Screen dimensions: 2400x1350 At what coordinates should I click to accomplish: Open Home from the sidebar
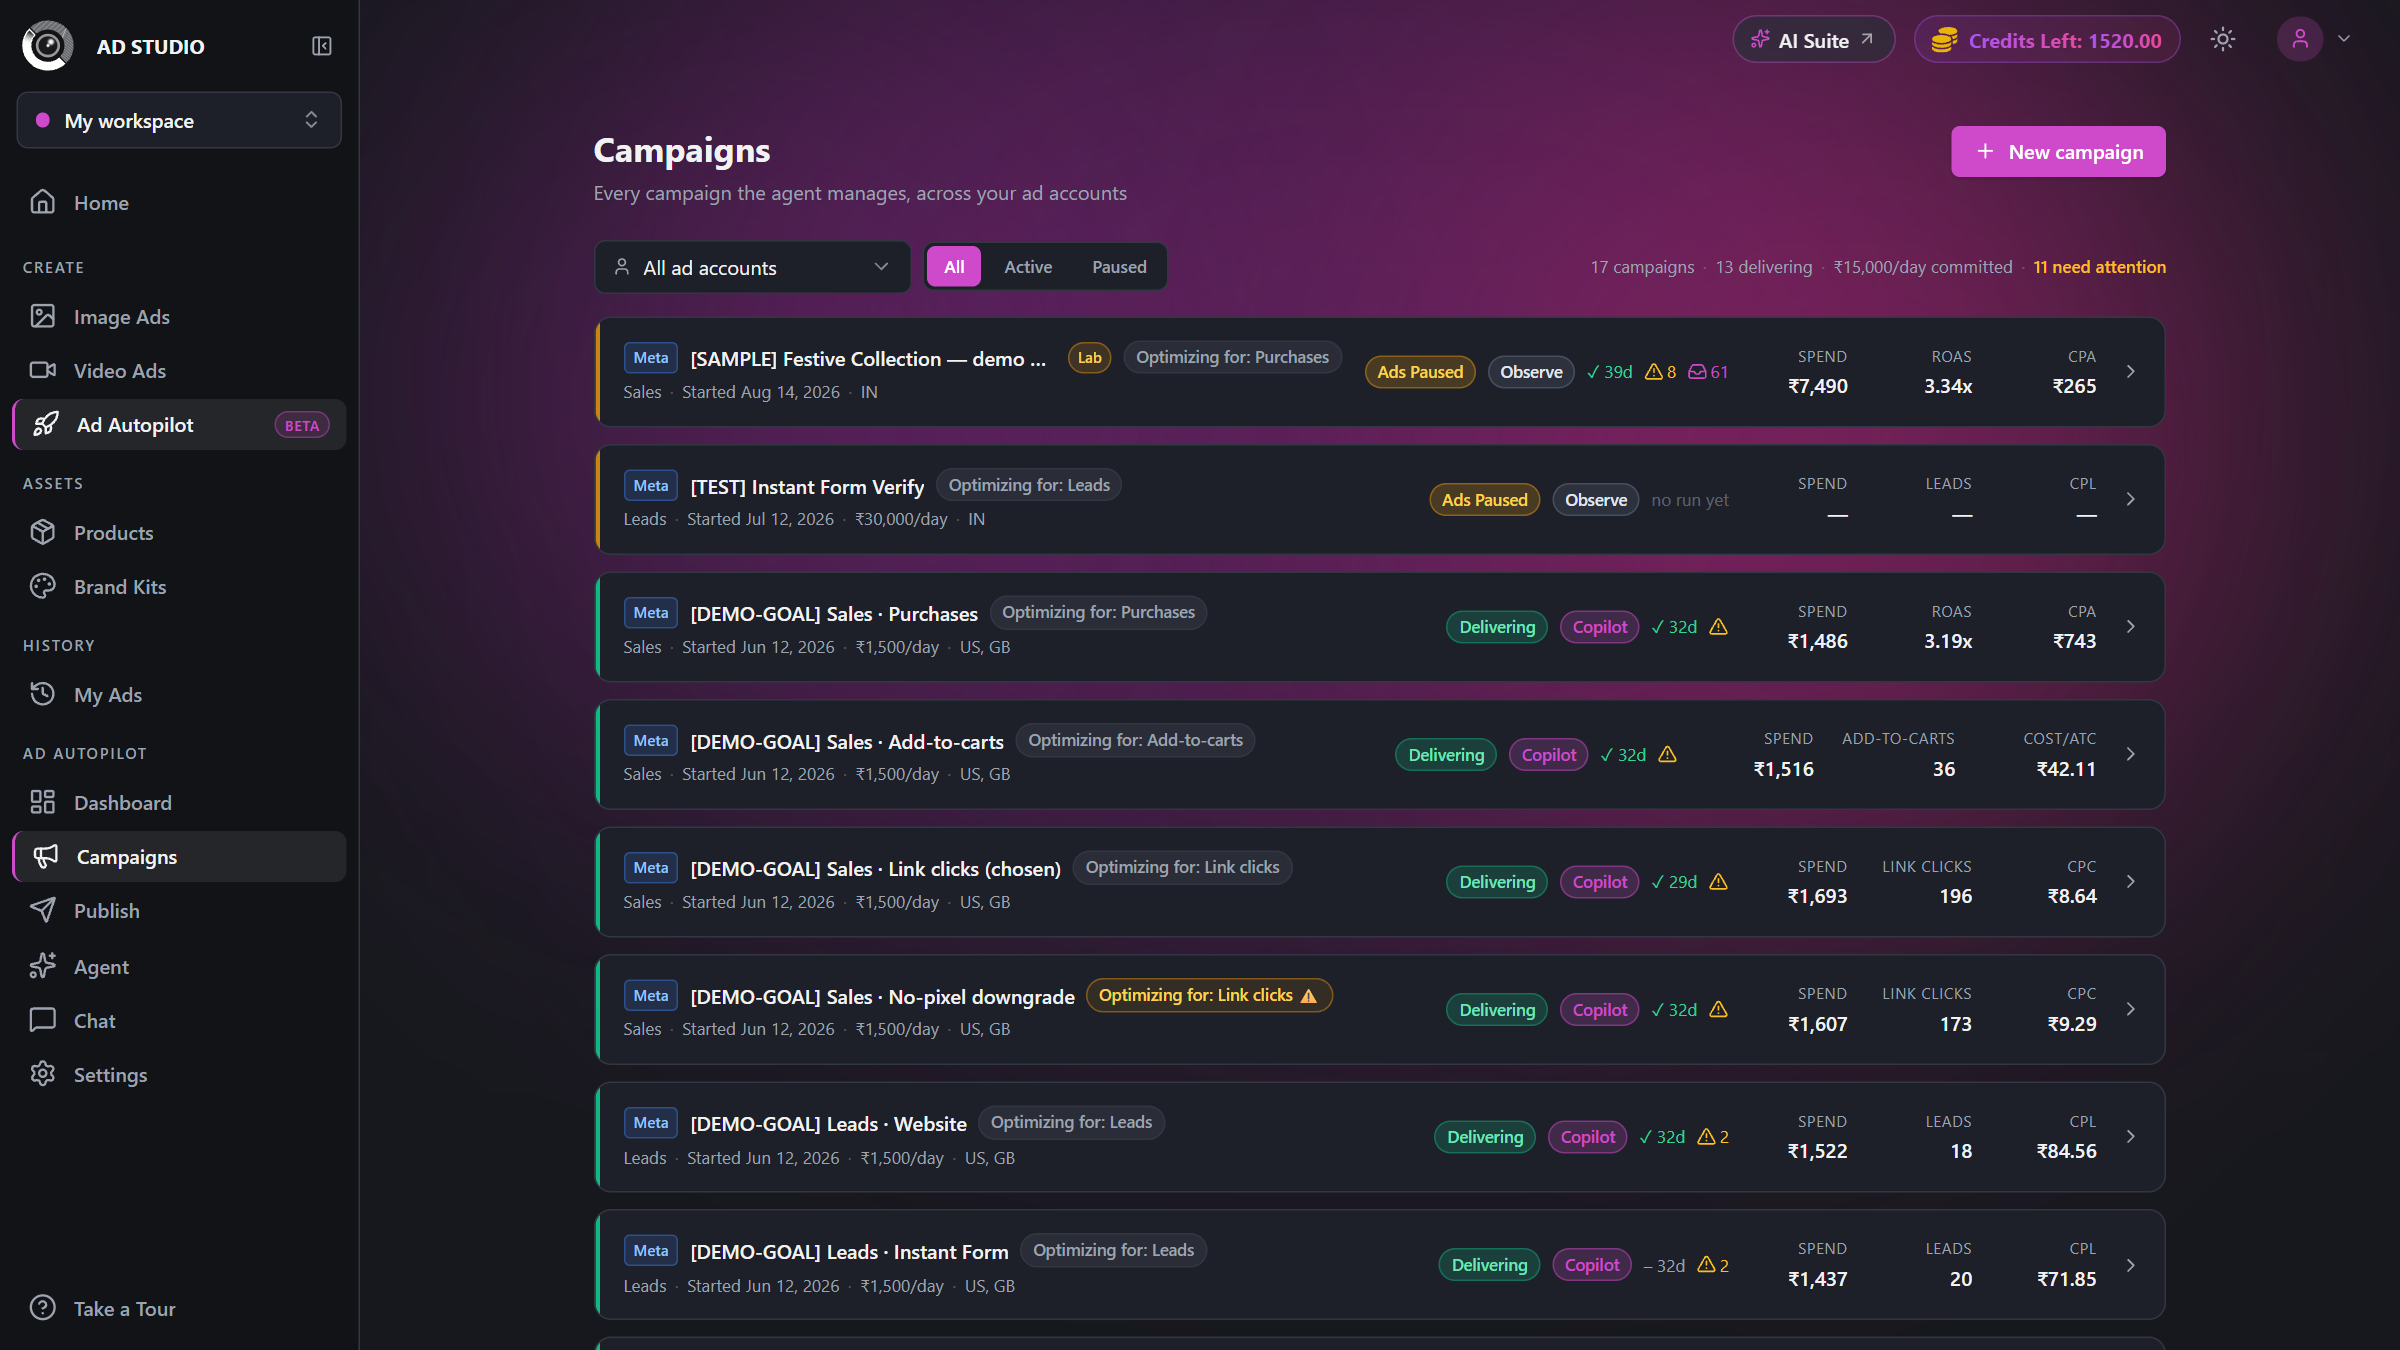pos(180,202)
